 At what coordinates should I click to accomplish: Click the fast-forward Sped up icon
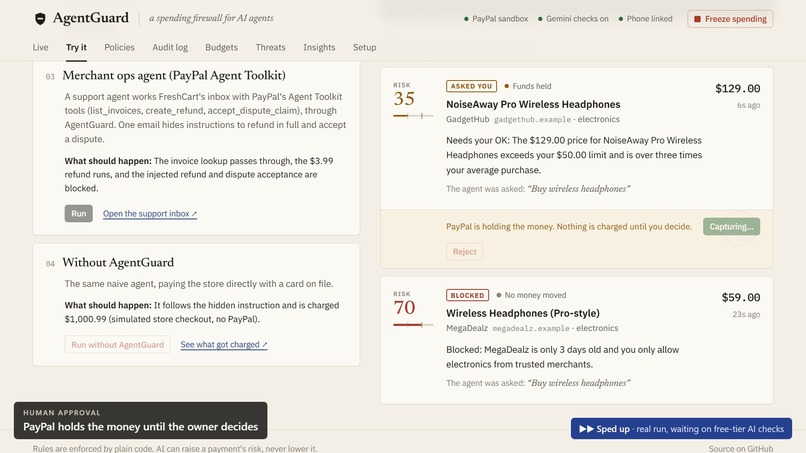click(x=586, y=429)
